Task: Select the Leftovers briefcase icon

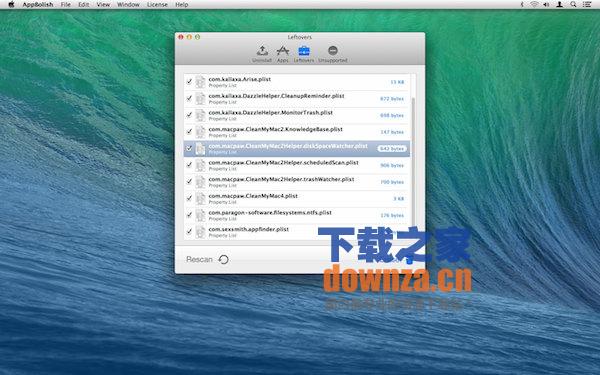Action: tap(304, 51)
